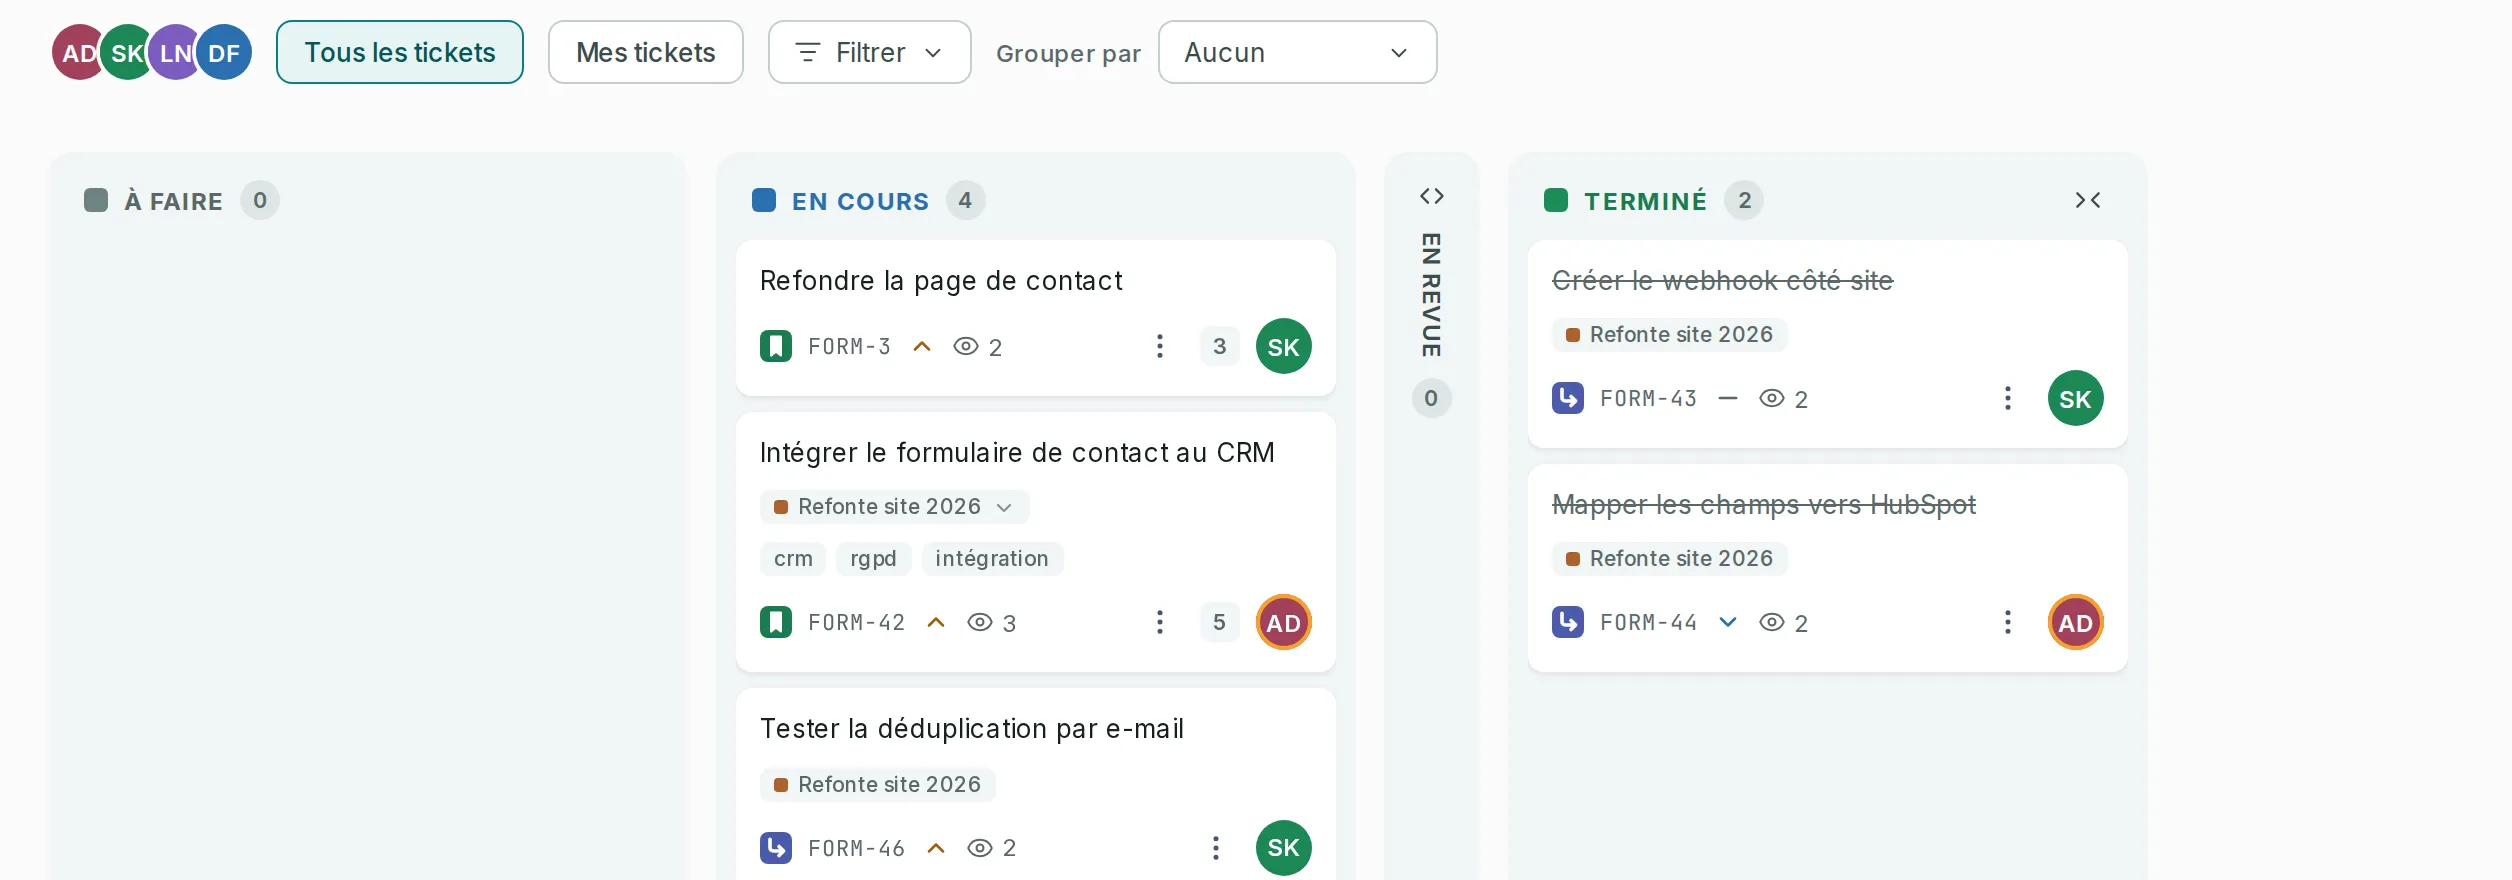The height and width of the screenshot is (880, 2512).
Task: Click the rgpd label tag
Action: tap(873, 559)
